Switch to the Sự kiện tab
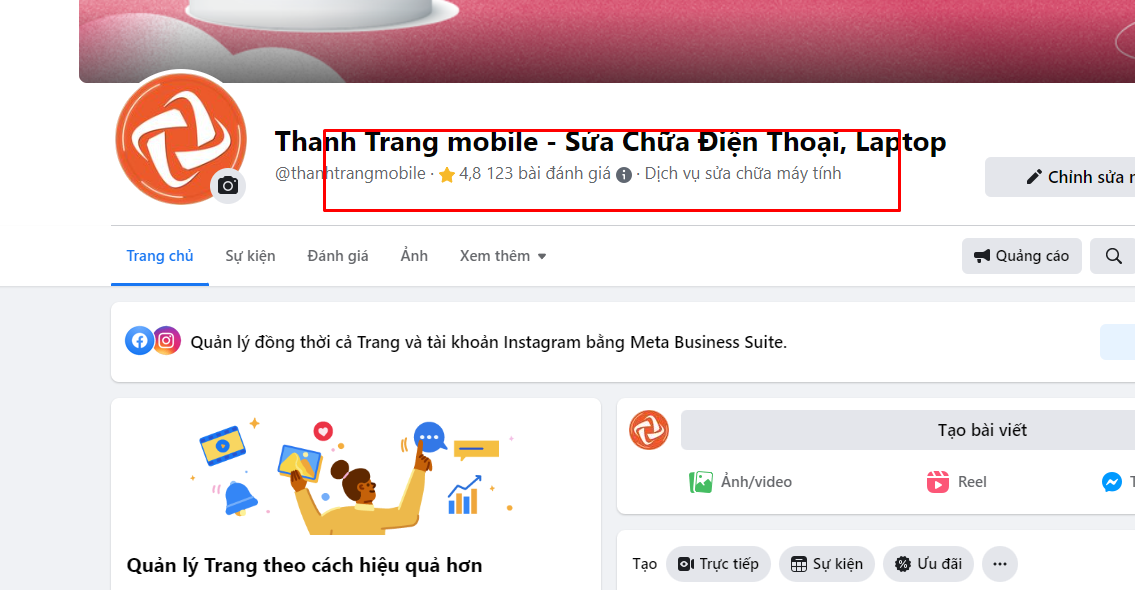 pos(250,256)
